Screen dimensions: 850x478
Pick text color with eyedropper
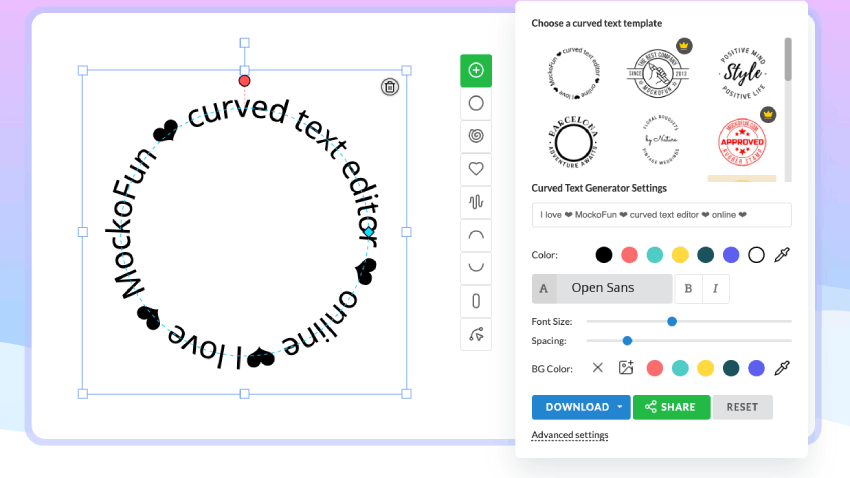pyautogui.click(x=782, y=255)
